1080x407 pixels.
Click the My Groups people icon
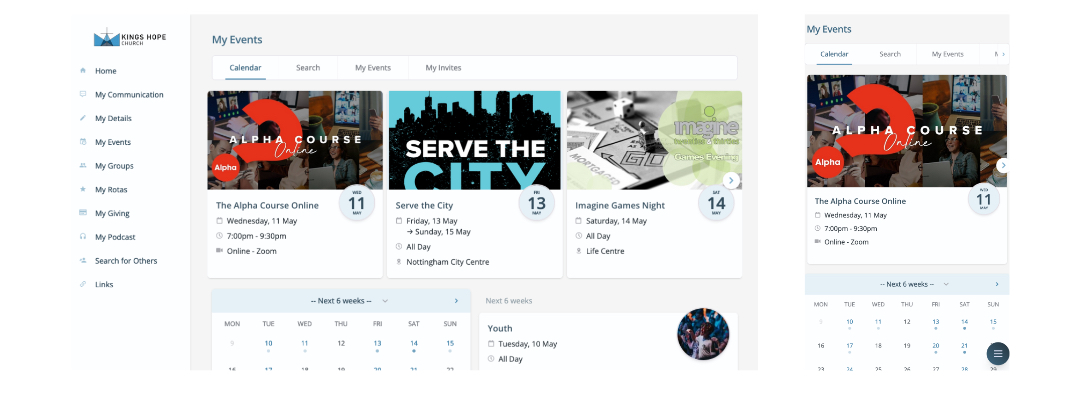click(83, 165)
